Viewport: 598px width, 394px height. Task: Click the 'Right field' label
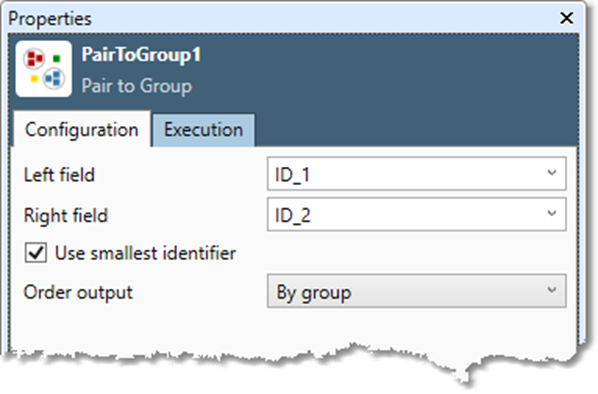pos(66,215)
